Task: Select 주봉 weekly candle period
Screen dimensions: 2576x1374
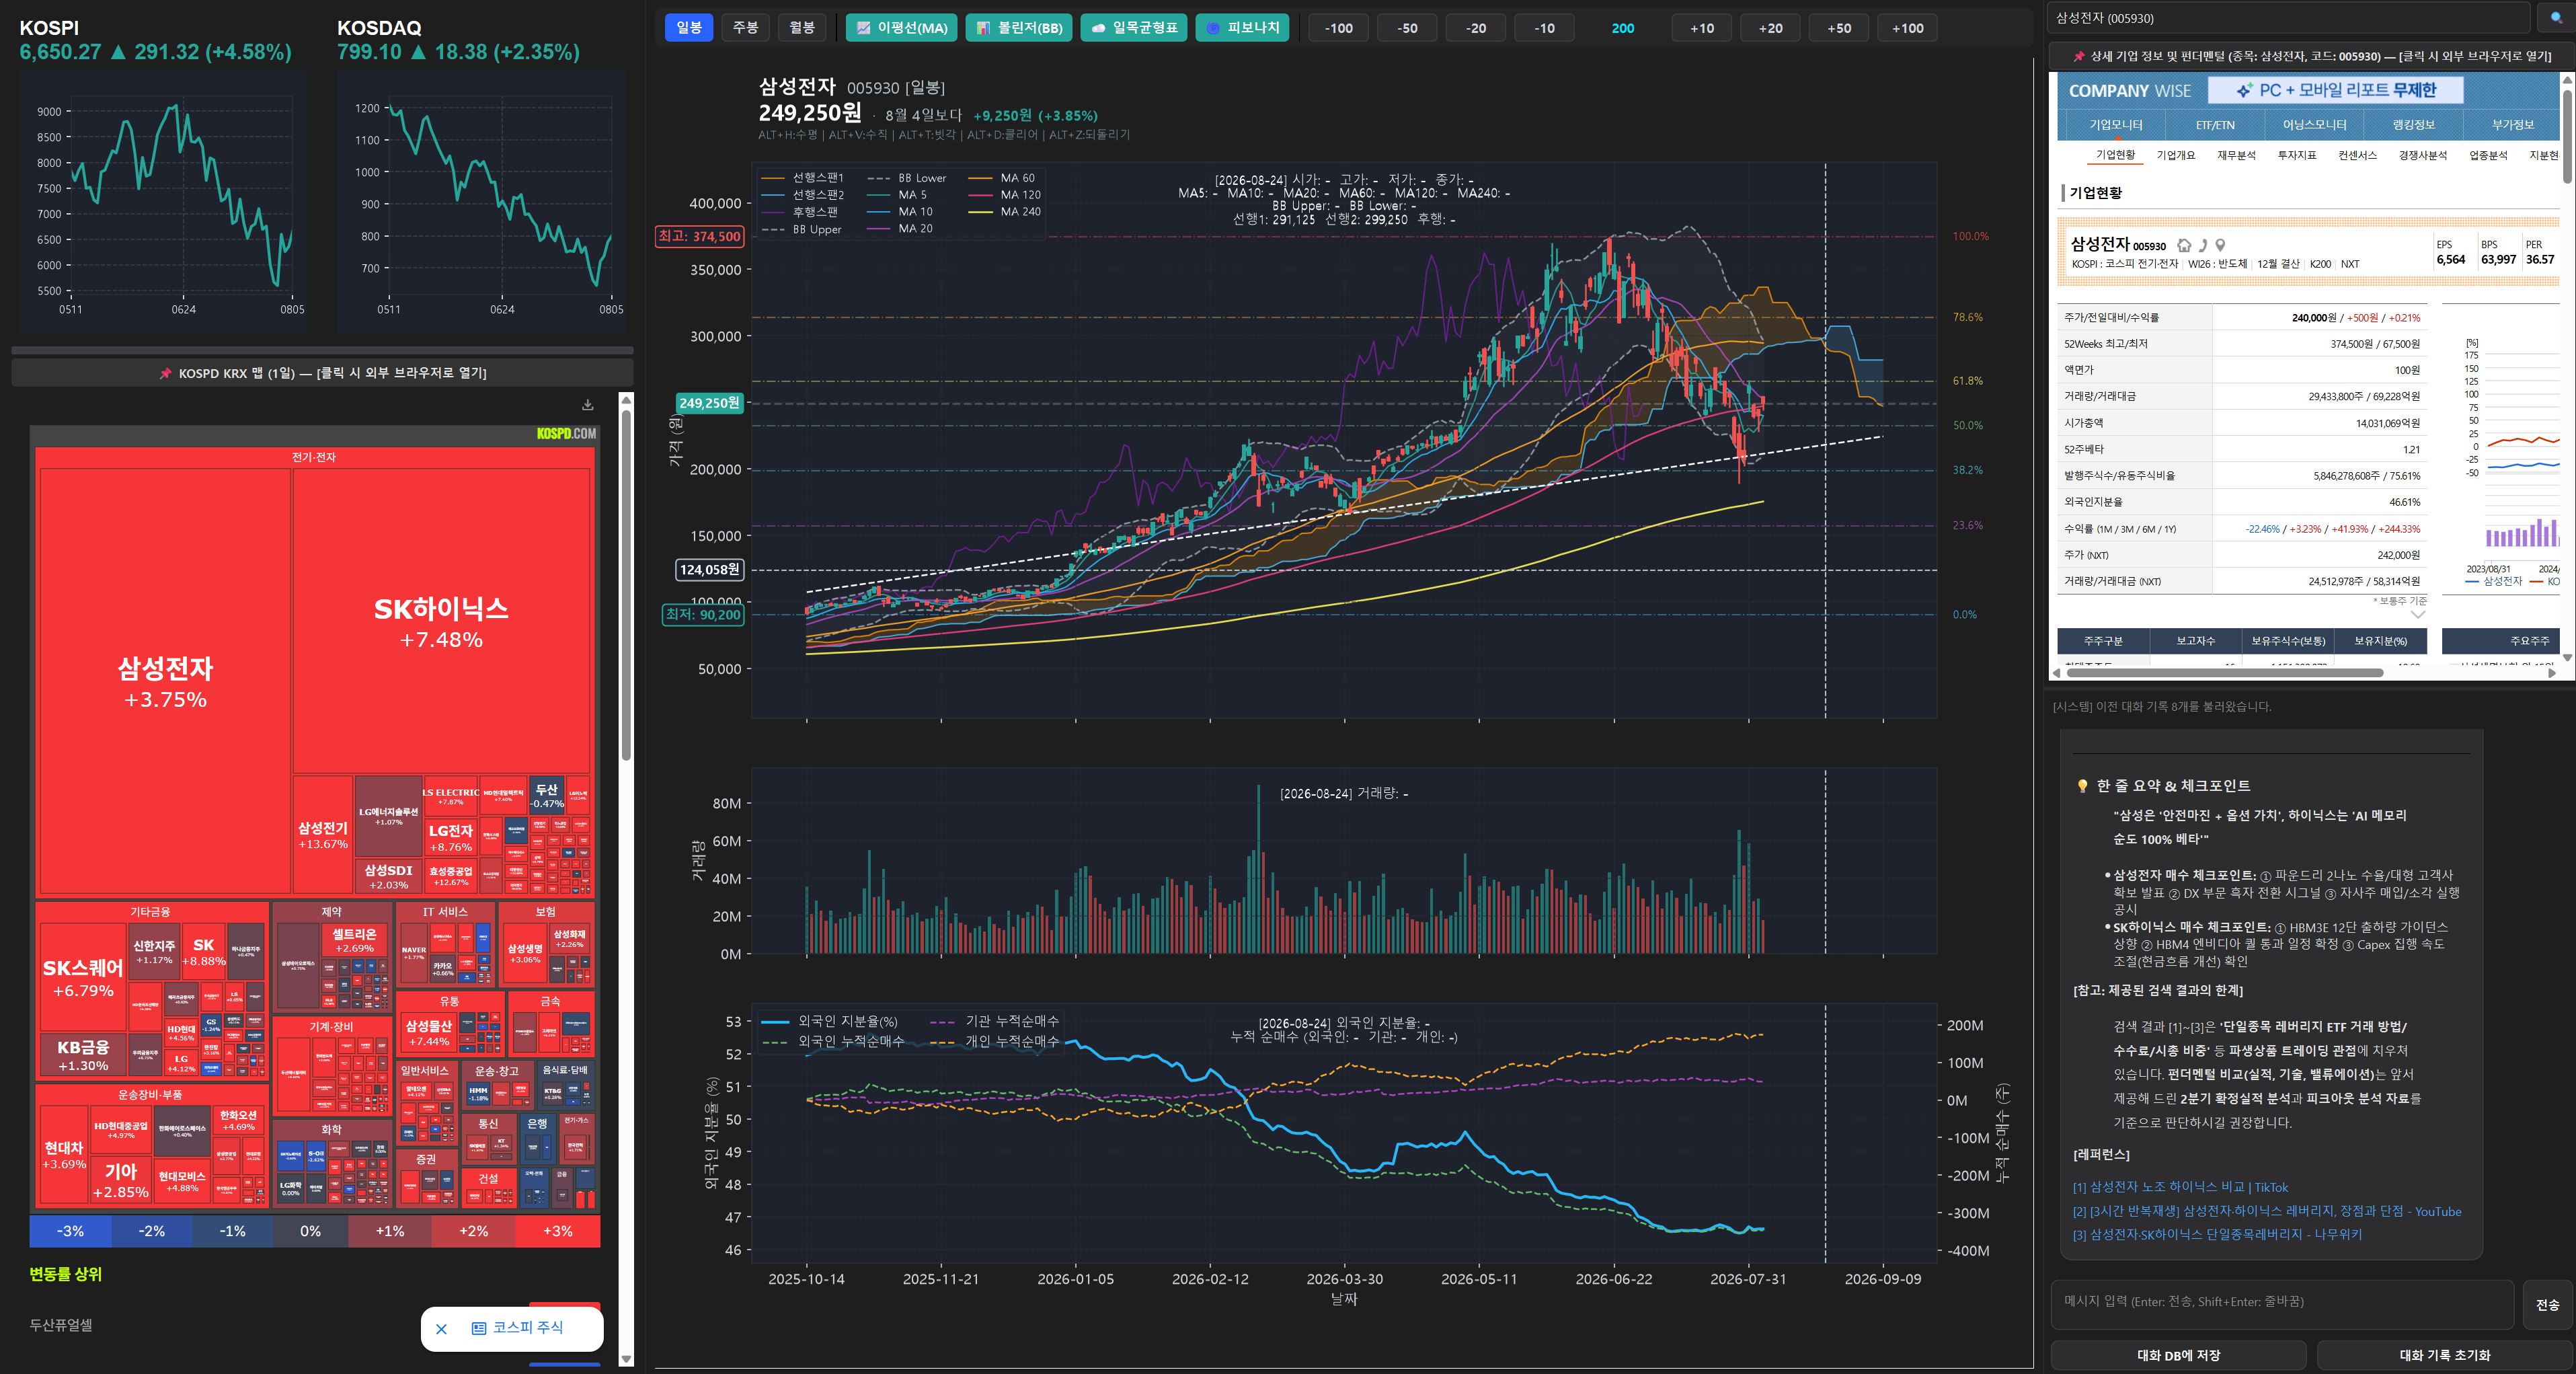Action: (745, 28)
